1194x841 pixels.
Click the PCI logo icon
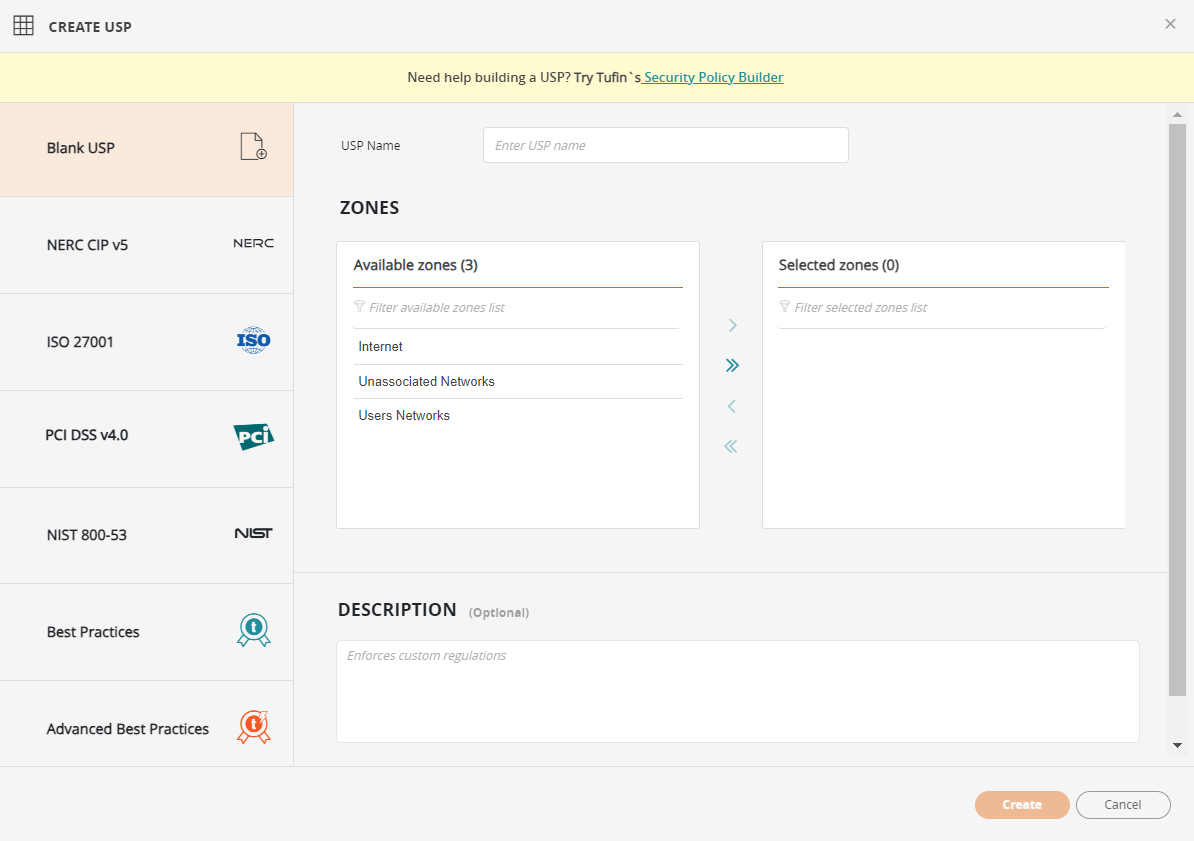point(253,436)
